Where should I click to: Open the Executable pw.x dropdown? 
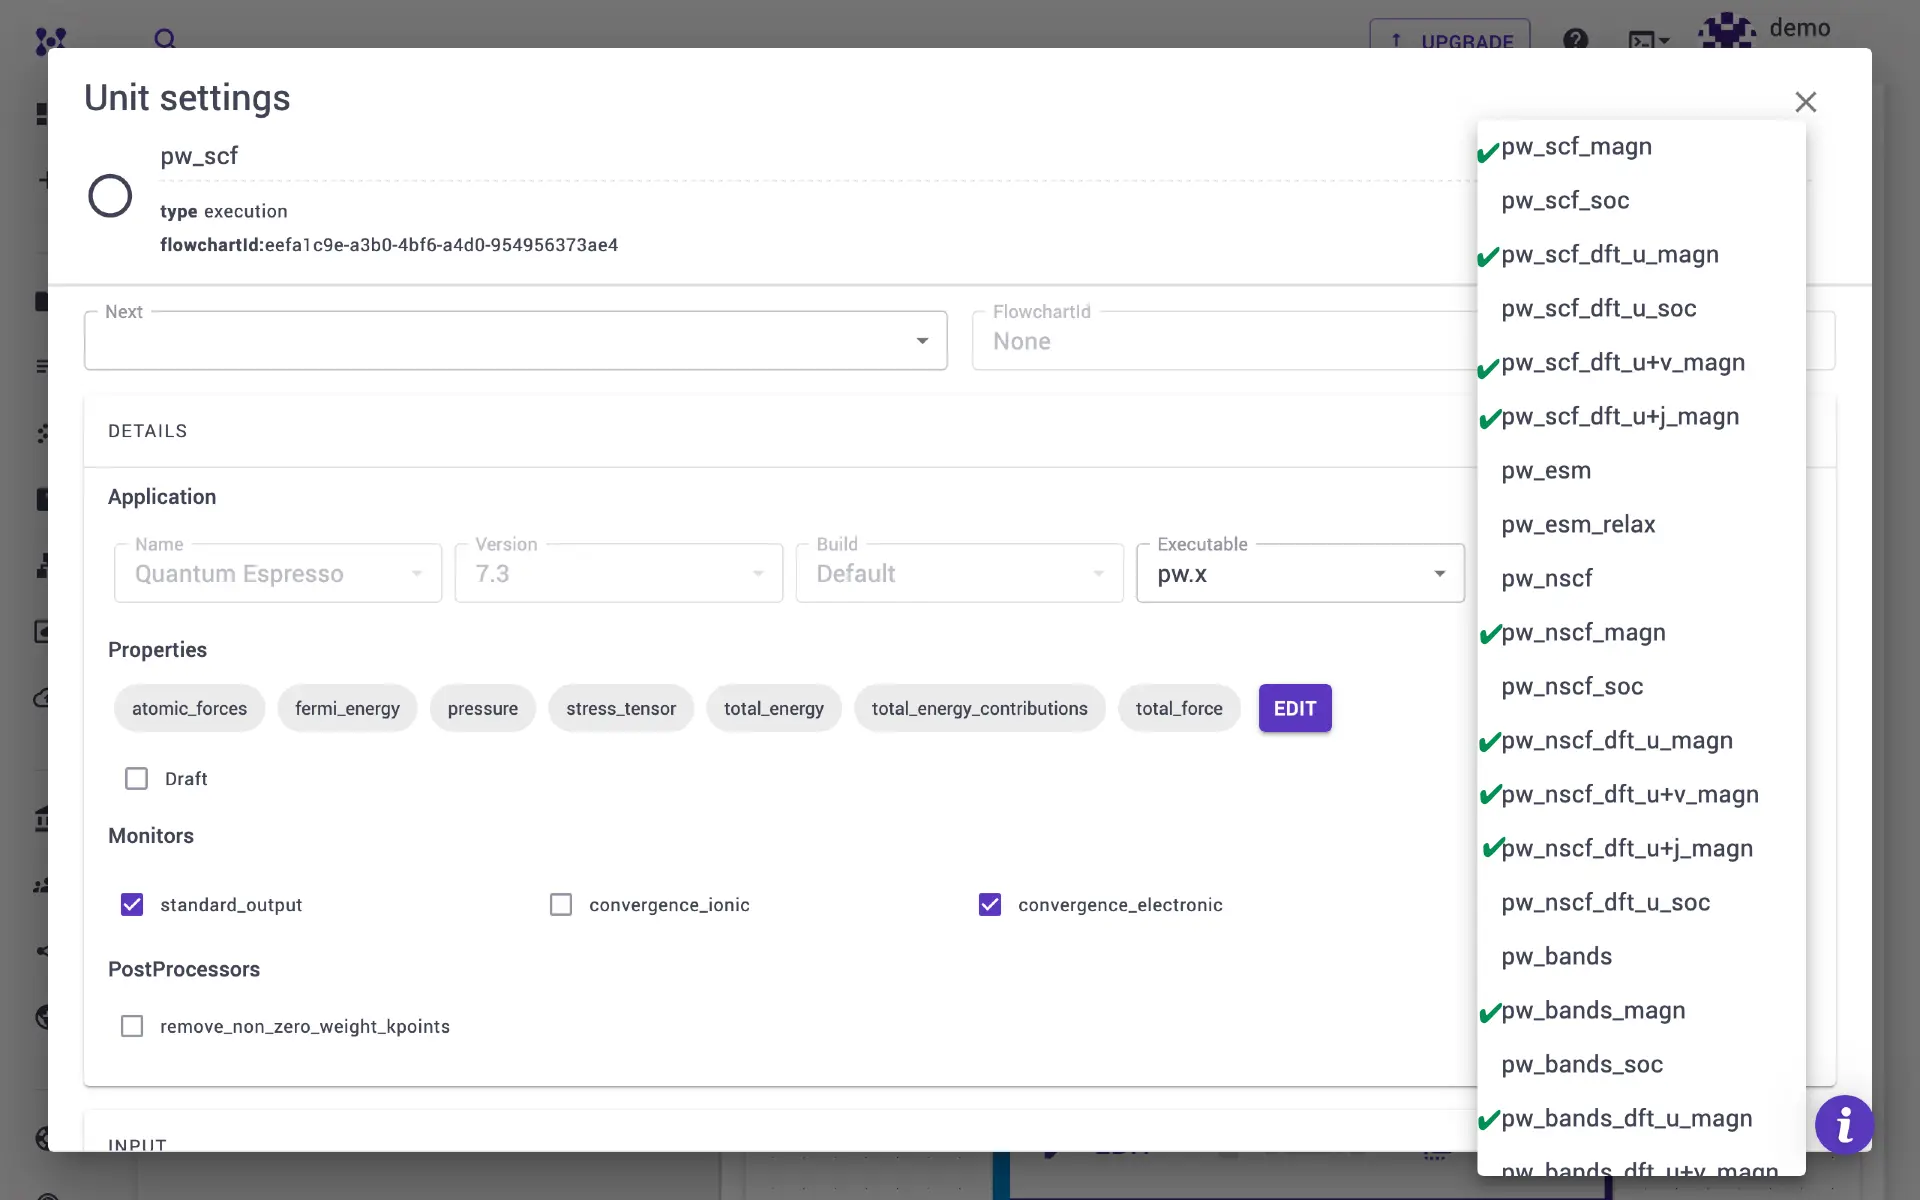click(x=1300, y=574)
